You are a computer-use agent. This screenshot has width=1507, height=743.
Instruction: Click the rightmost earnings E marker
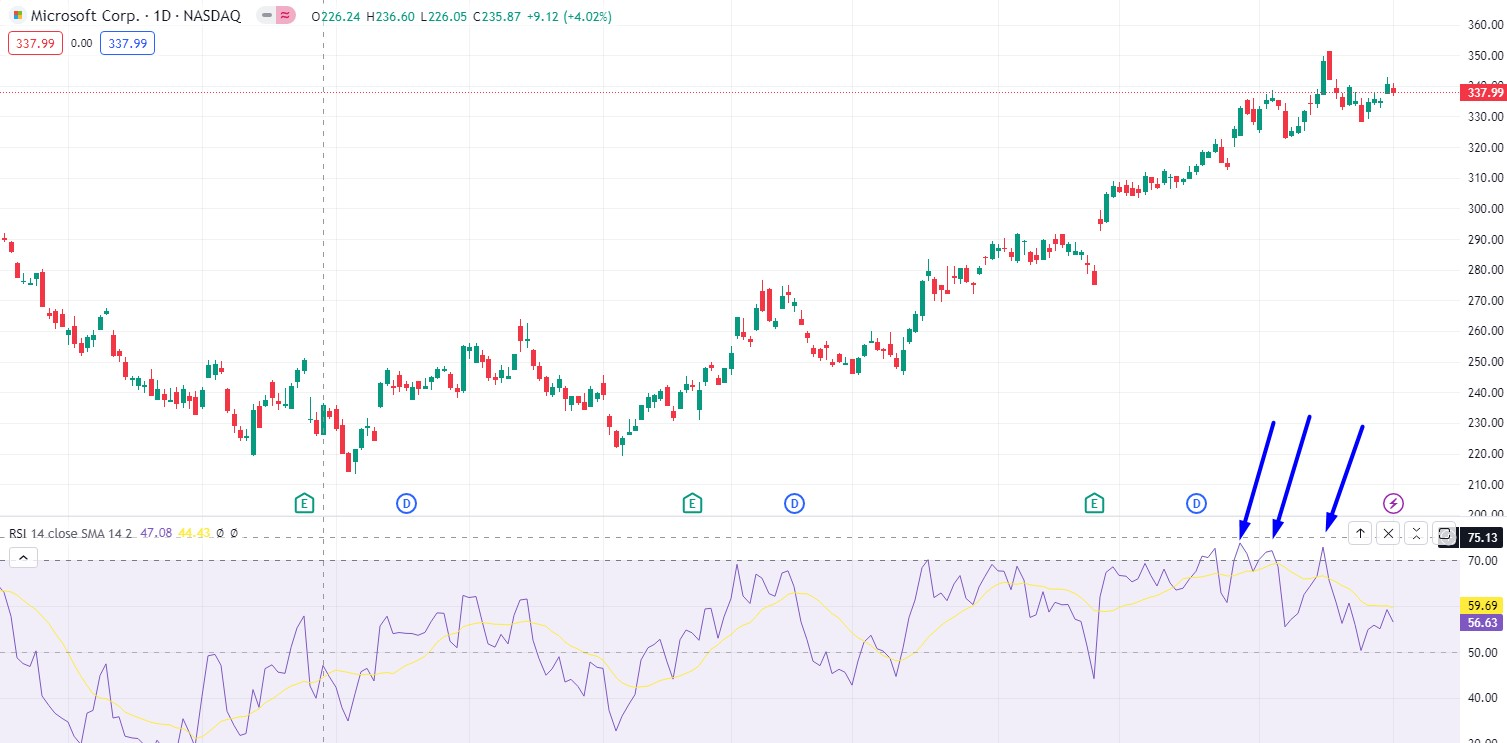pyautogui.click(x=1095, y=503)
